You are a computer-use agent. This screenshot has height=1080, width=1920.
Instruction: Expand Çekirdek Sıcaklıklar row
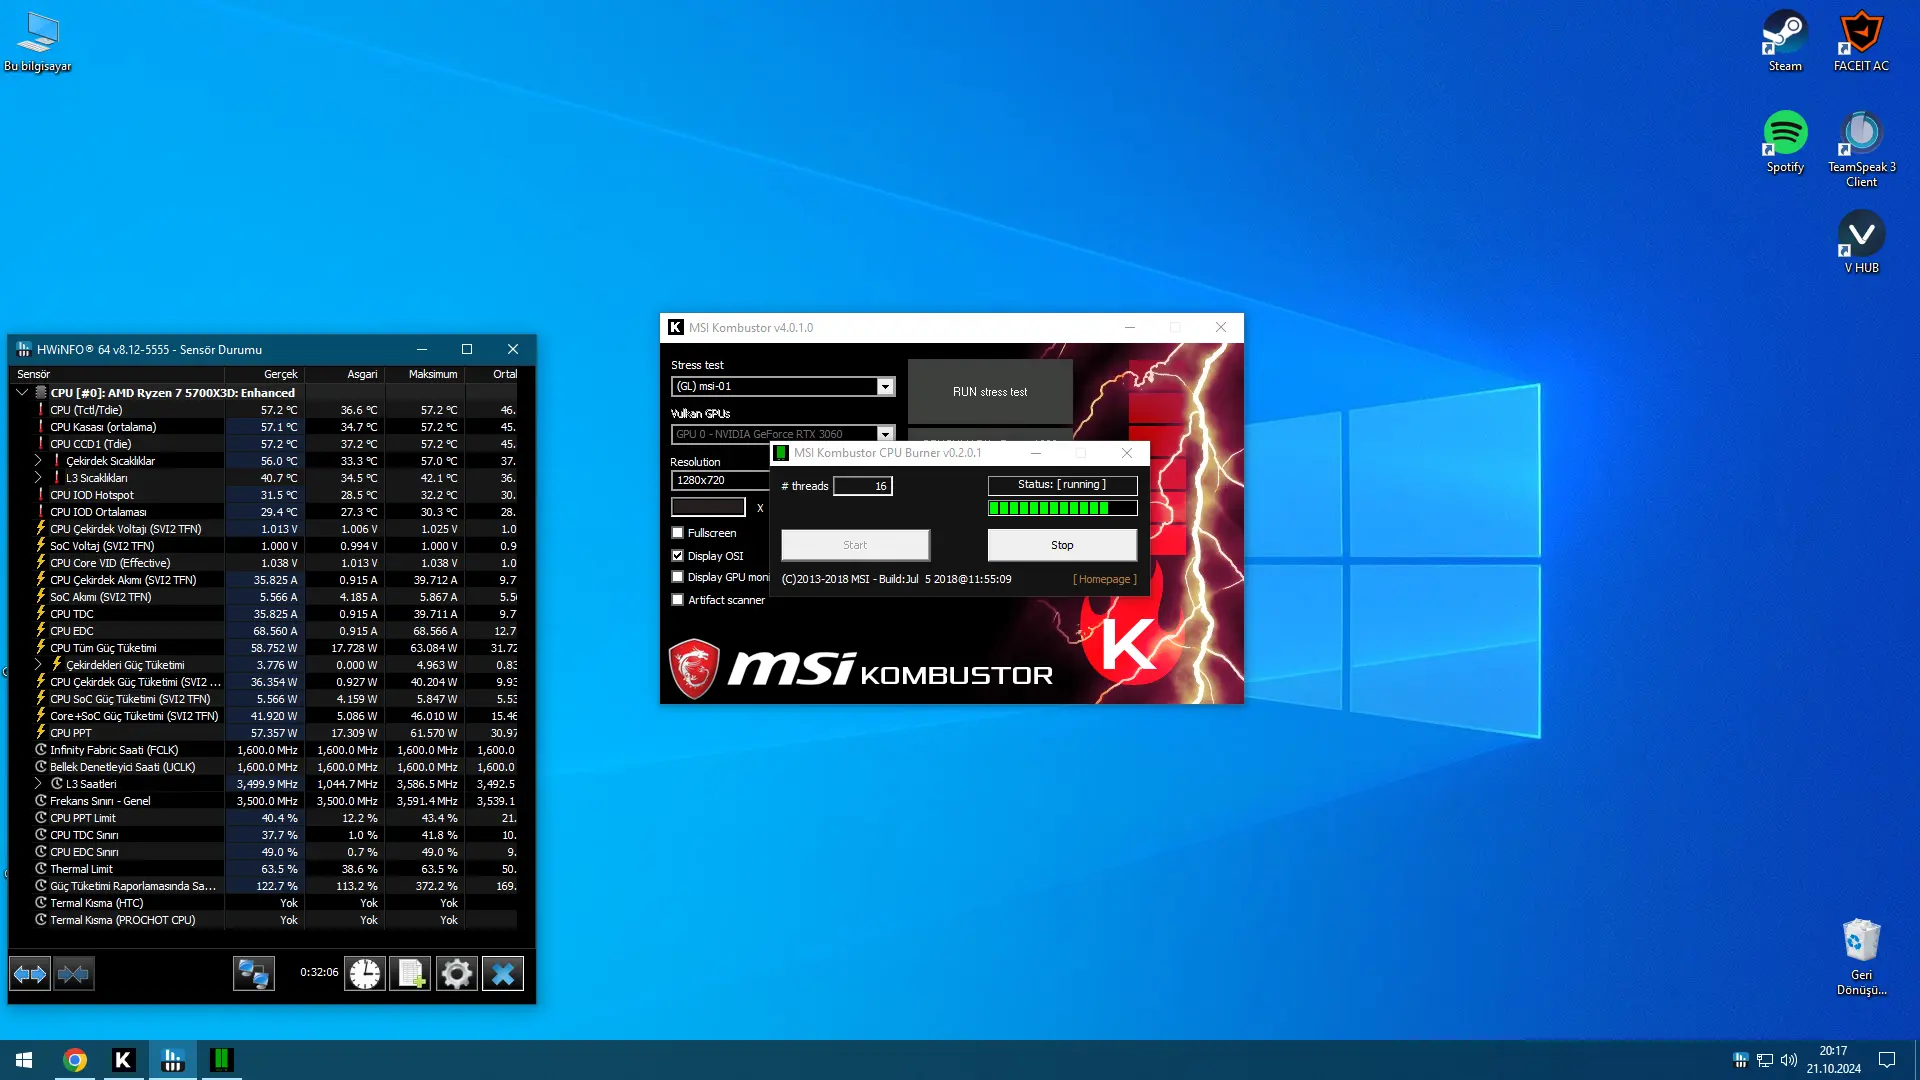[x=38, y=461]
